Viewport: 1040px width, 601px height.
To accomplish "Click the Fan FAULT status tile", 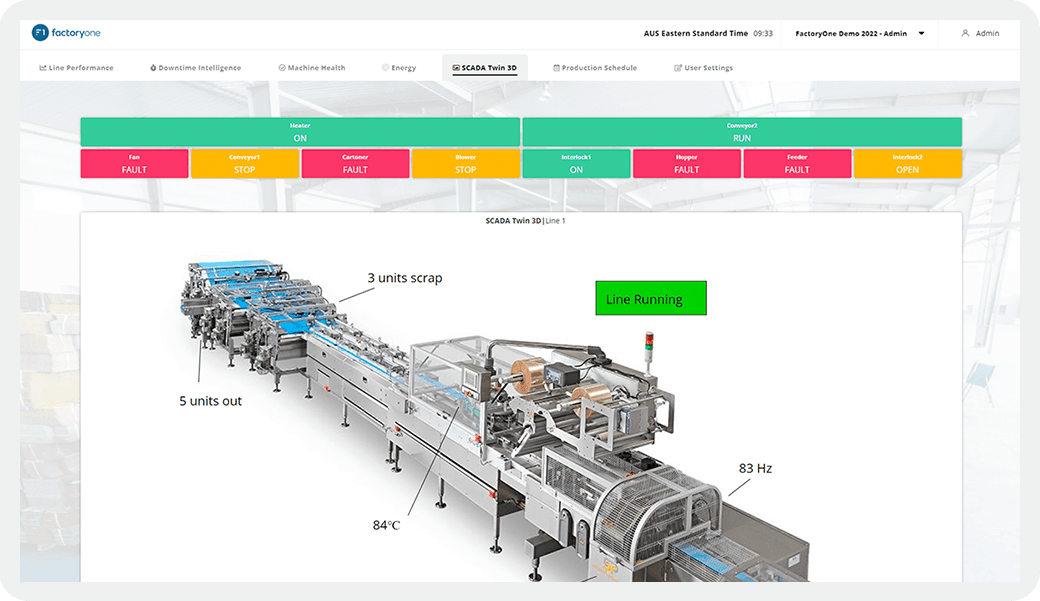I will [x=134, y=164].
